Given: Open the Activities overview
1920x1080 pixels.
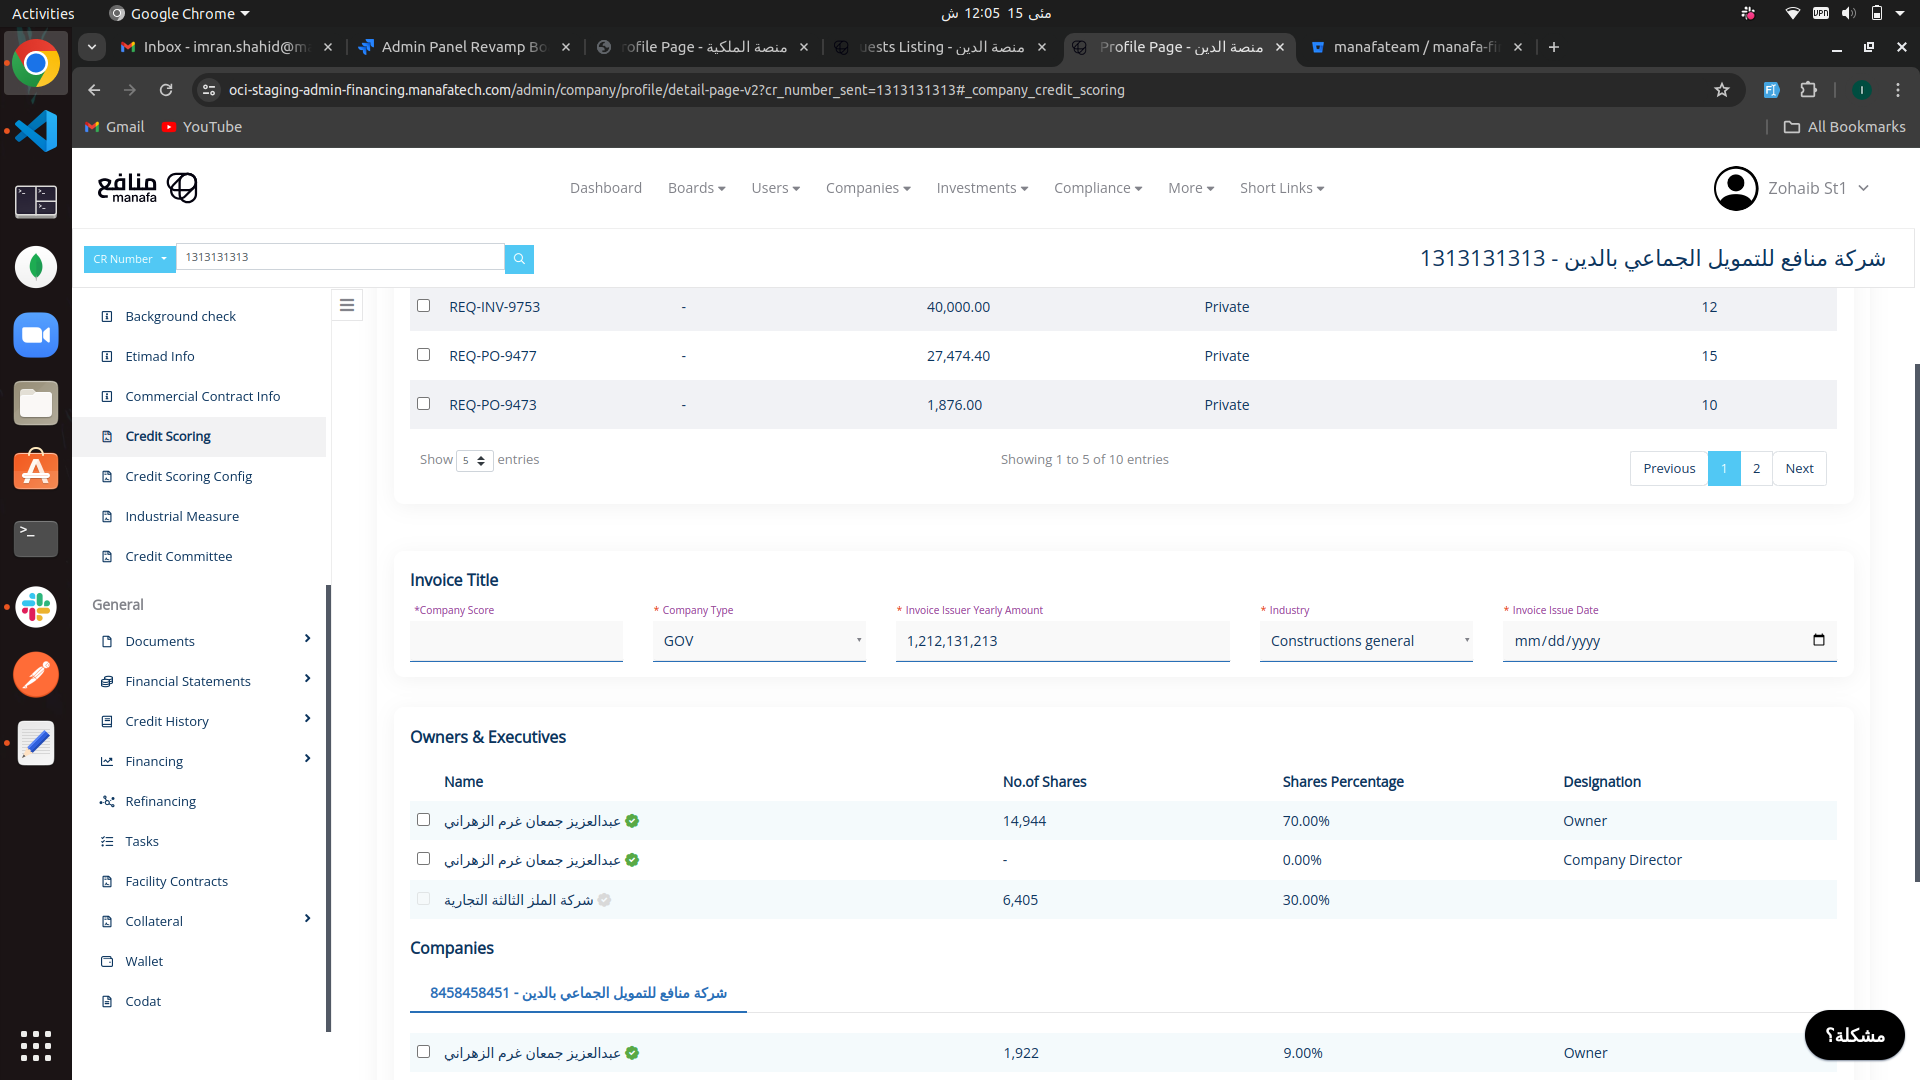Looking at the screenshot, I should point(43,13).
